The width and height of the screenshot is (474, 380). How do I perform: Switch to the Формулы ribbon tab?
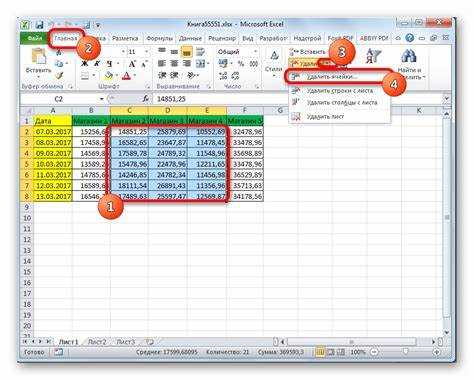159,38
